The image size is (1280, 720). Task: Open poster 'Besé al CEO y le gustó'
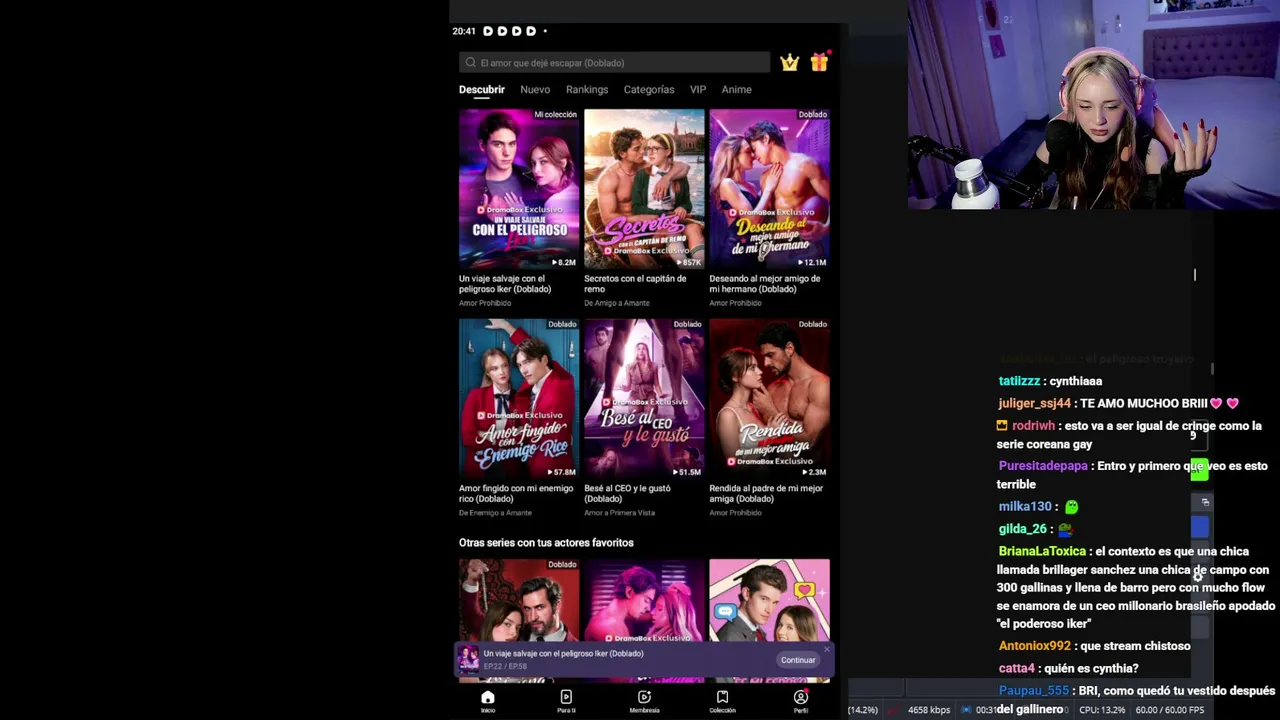644,398
